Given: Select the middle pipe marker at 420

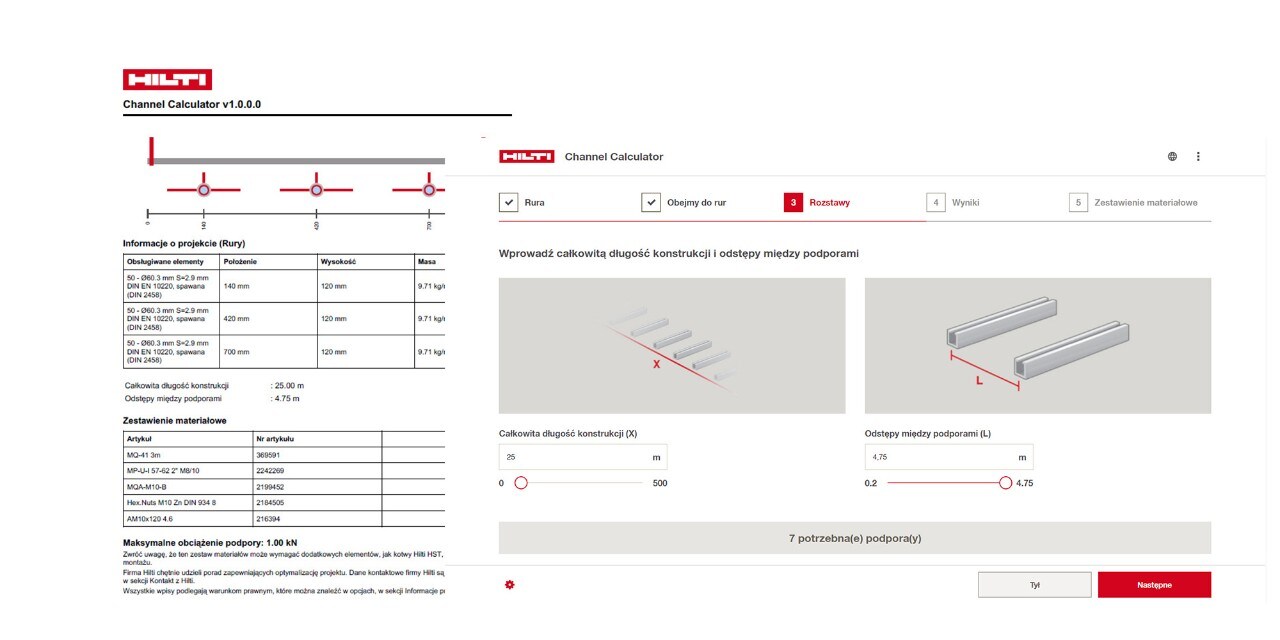Looking at the screenshot, I should (316, 189).
